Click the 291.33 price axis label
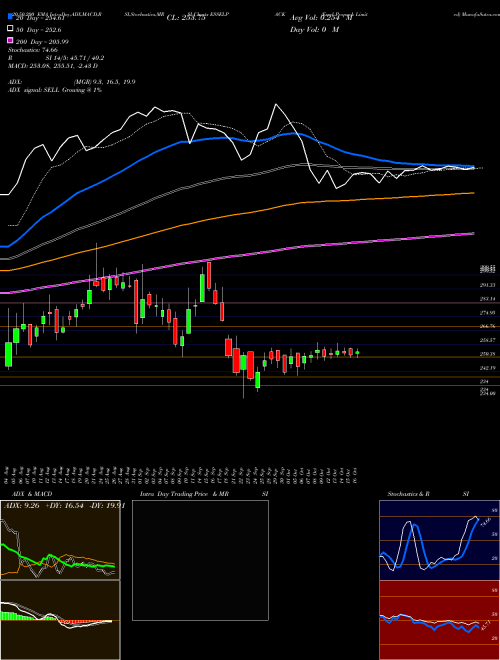500x660 pixels. coord(487,285)
